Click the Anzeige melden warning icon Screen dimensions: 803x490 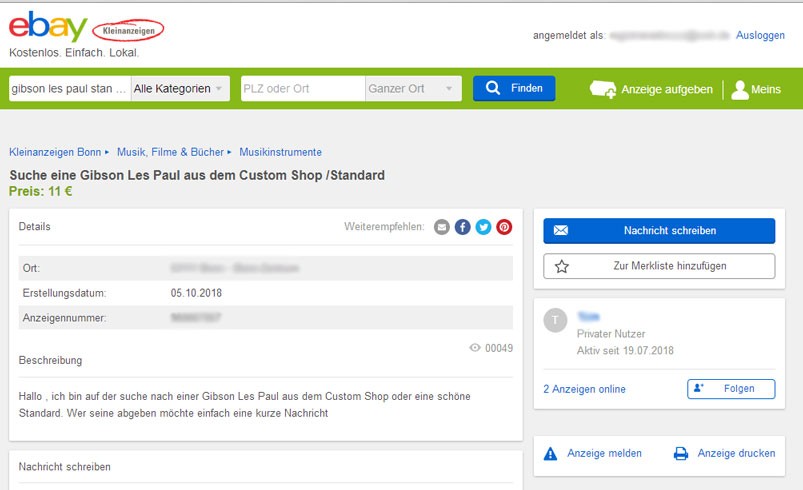(x=550, y=453)
